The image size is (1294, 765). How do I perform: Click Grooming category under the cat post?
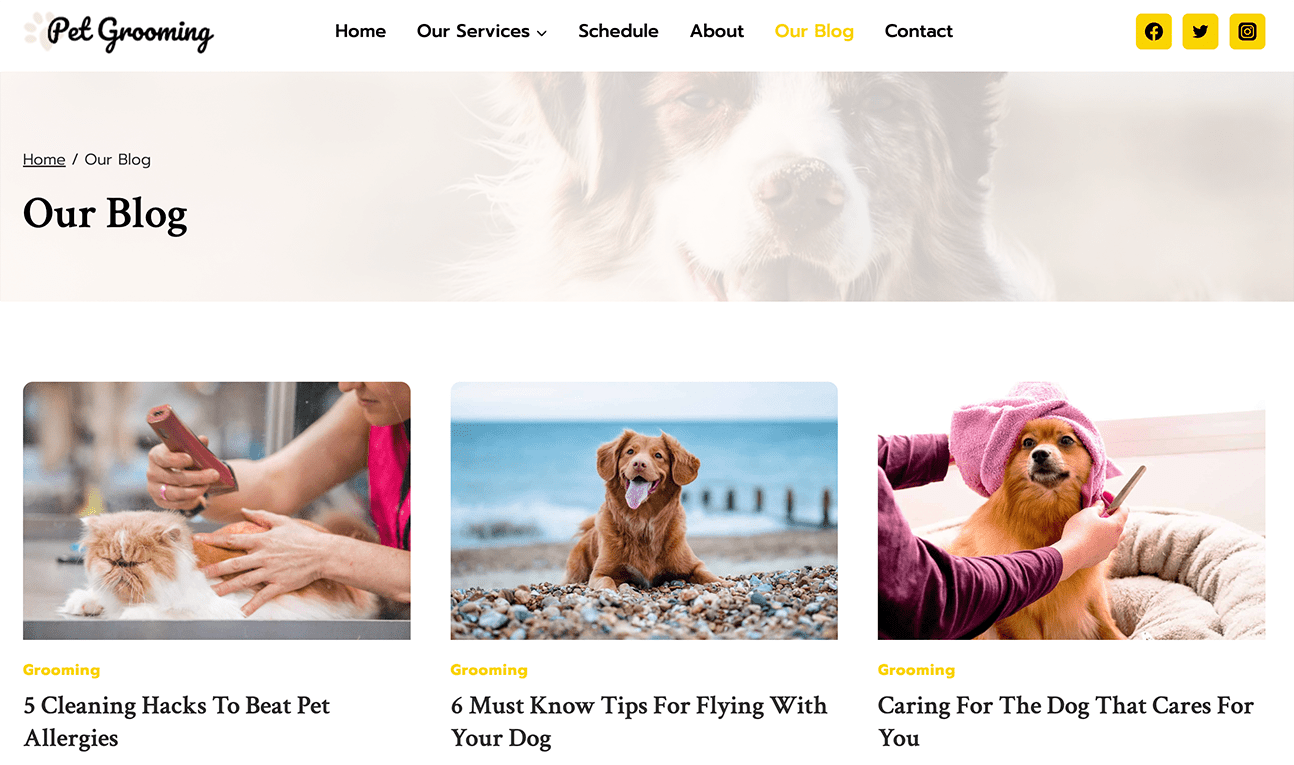pos(62,670)
